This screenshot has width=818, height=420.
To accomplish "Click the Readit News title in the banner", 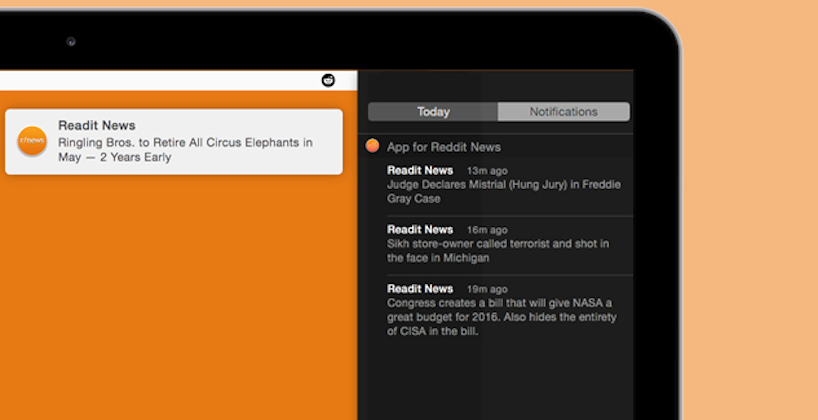I will coord(97,125).
